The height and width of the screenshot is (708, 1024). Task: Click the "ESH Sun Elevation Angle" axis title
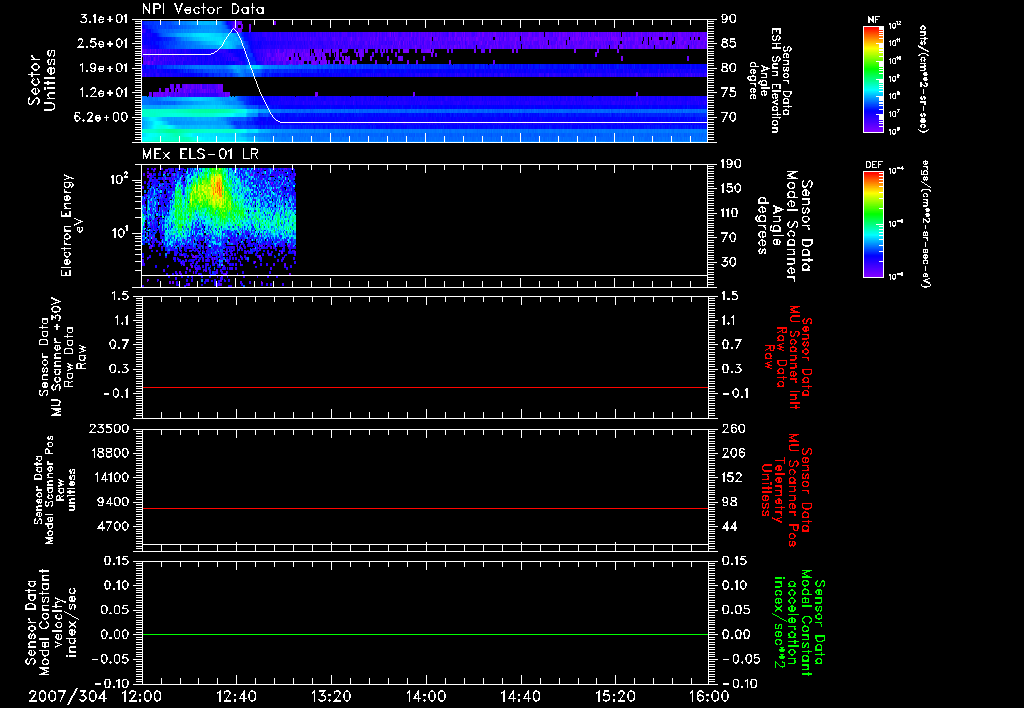pyautogui.click(x=771, y=80)
